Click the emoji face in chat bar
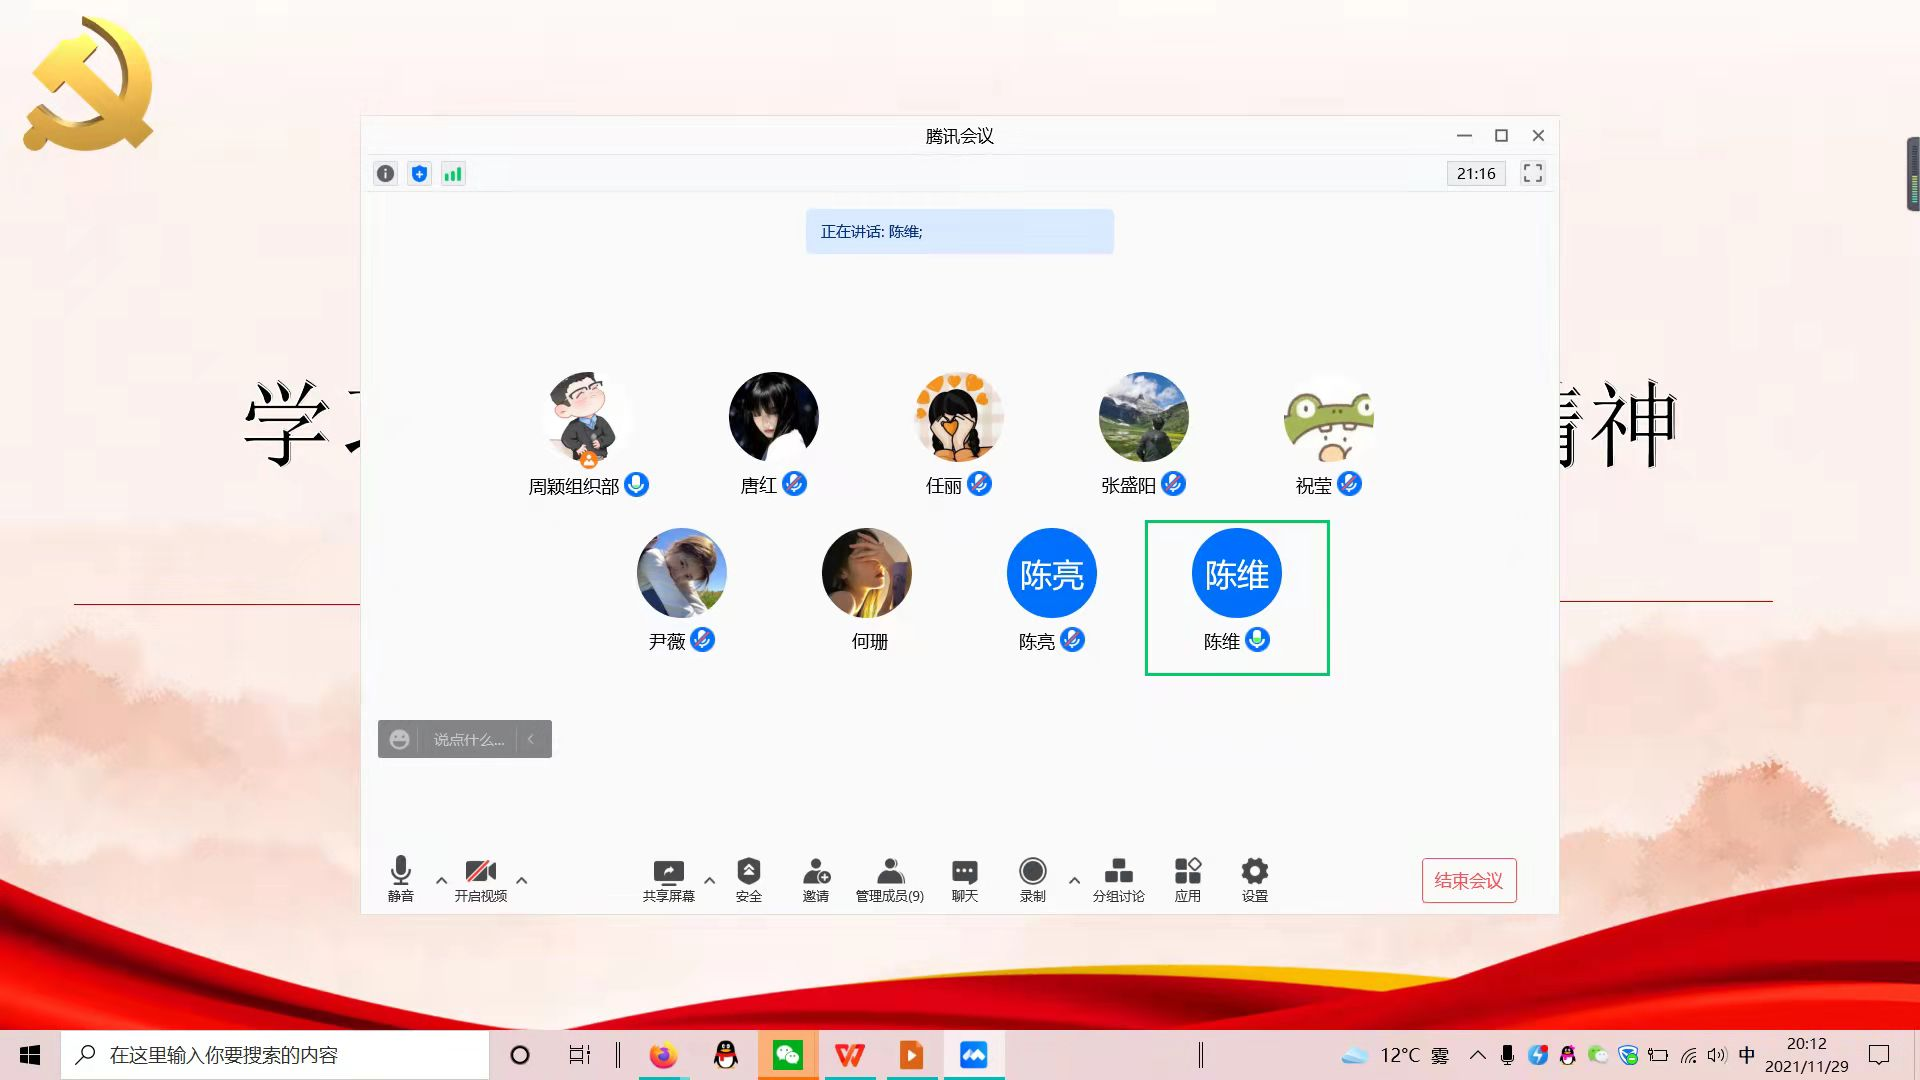1920x1080 pixels. 399,739
